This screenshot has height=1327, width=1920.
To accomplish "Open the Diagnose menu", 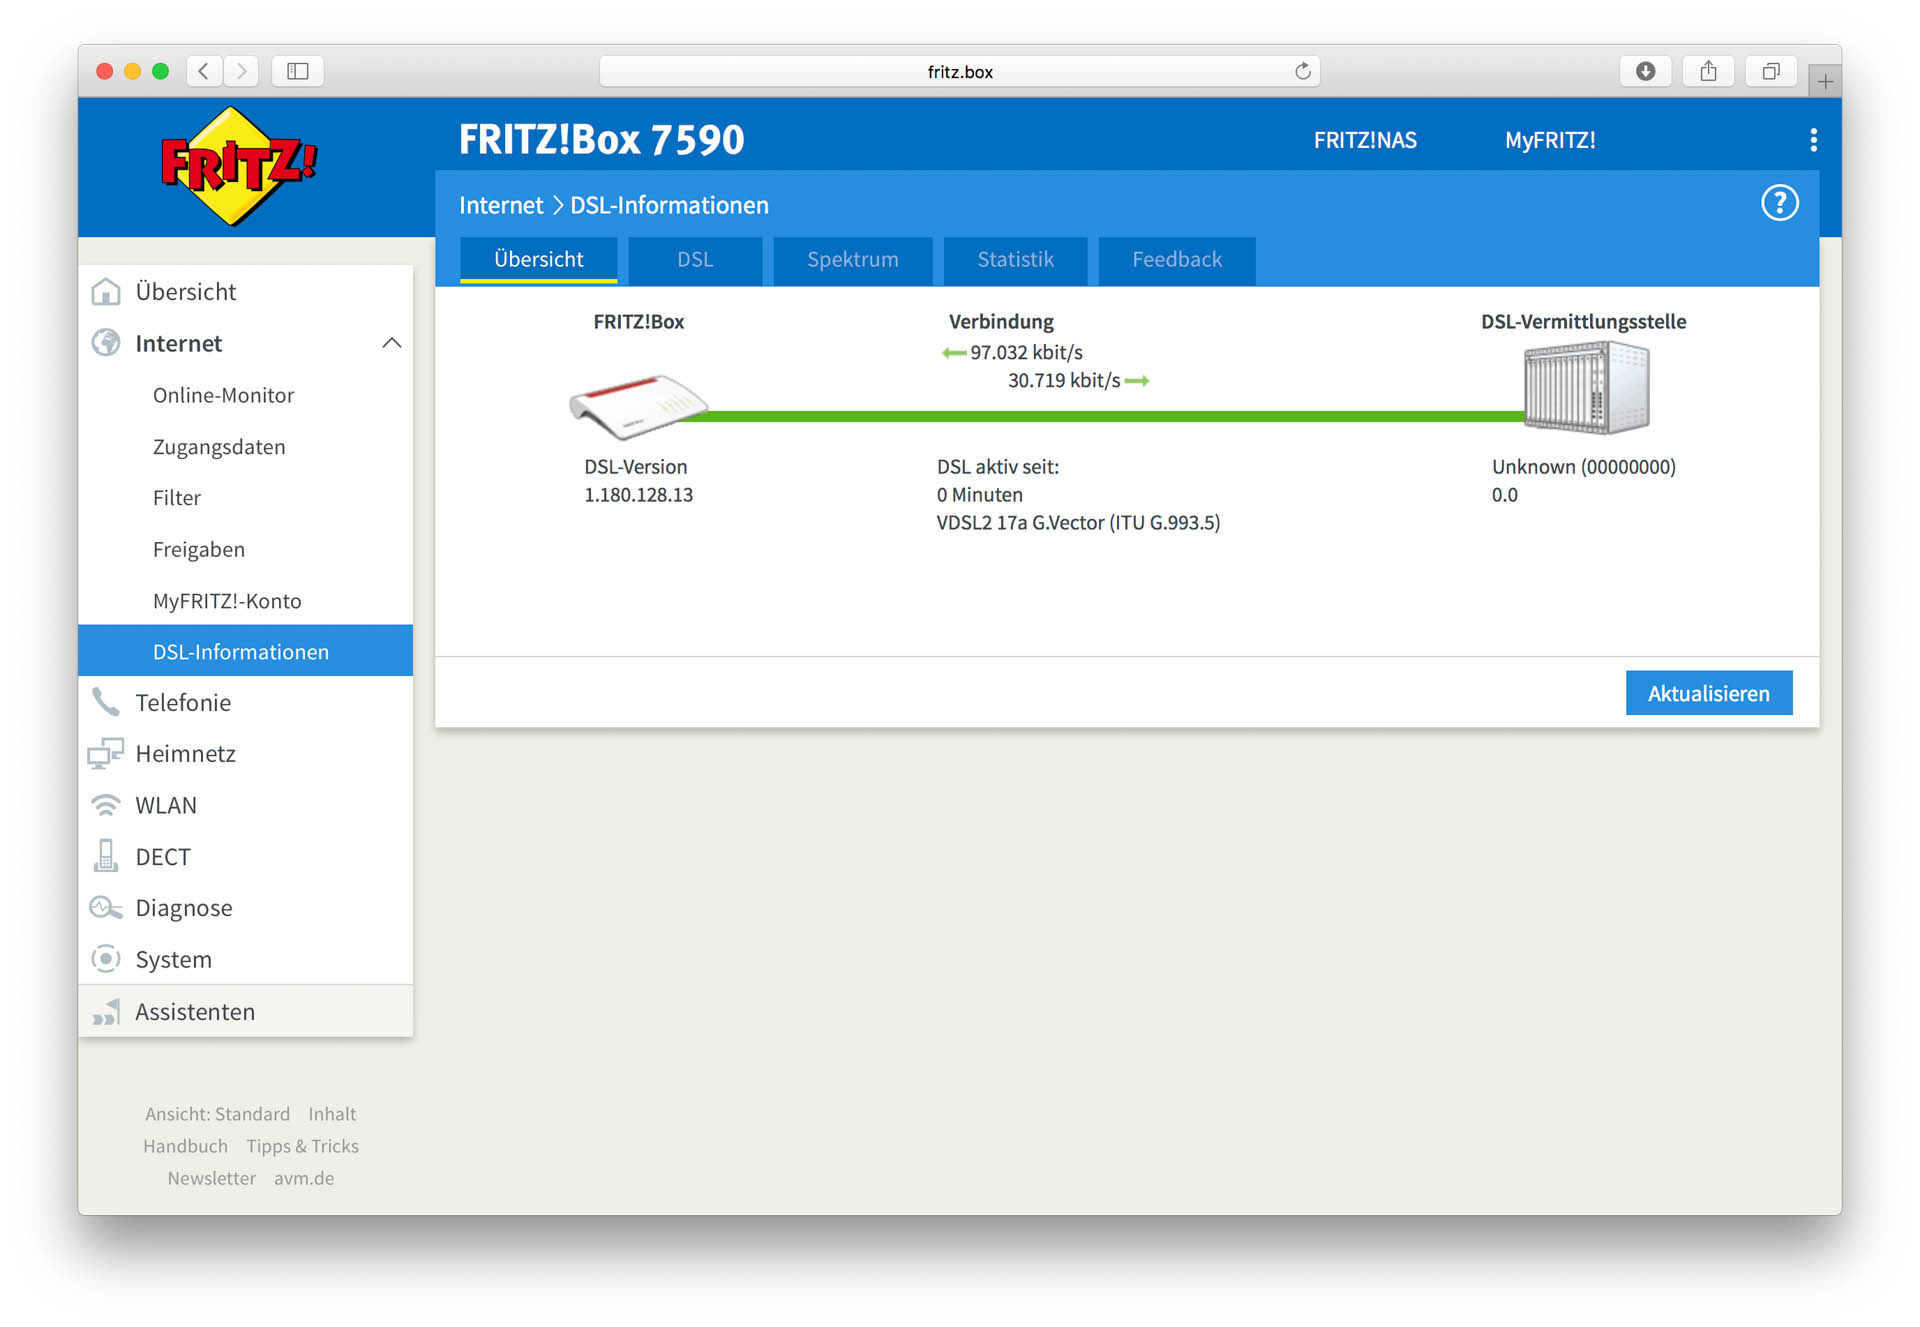I will [x=245, y=907].
